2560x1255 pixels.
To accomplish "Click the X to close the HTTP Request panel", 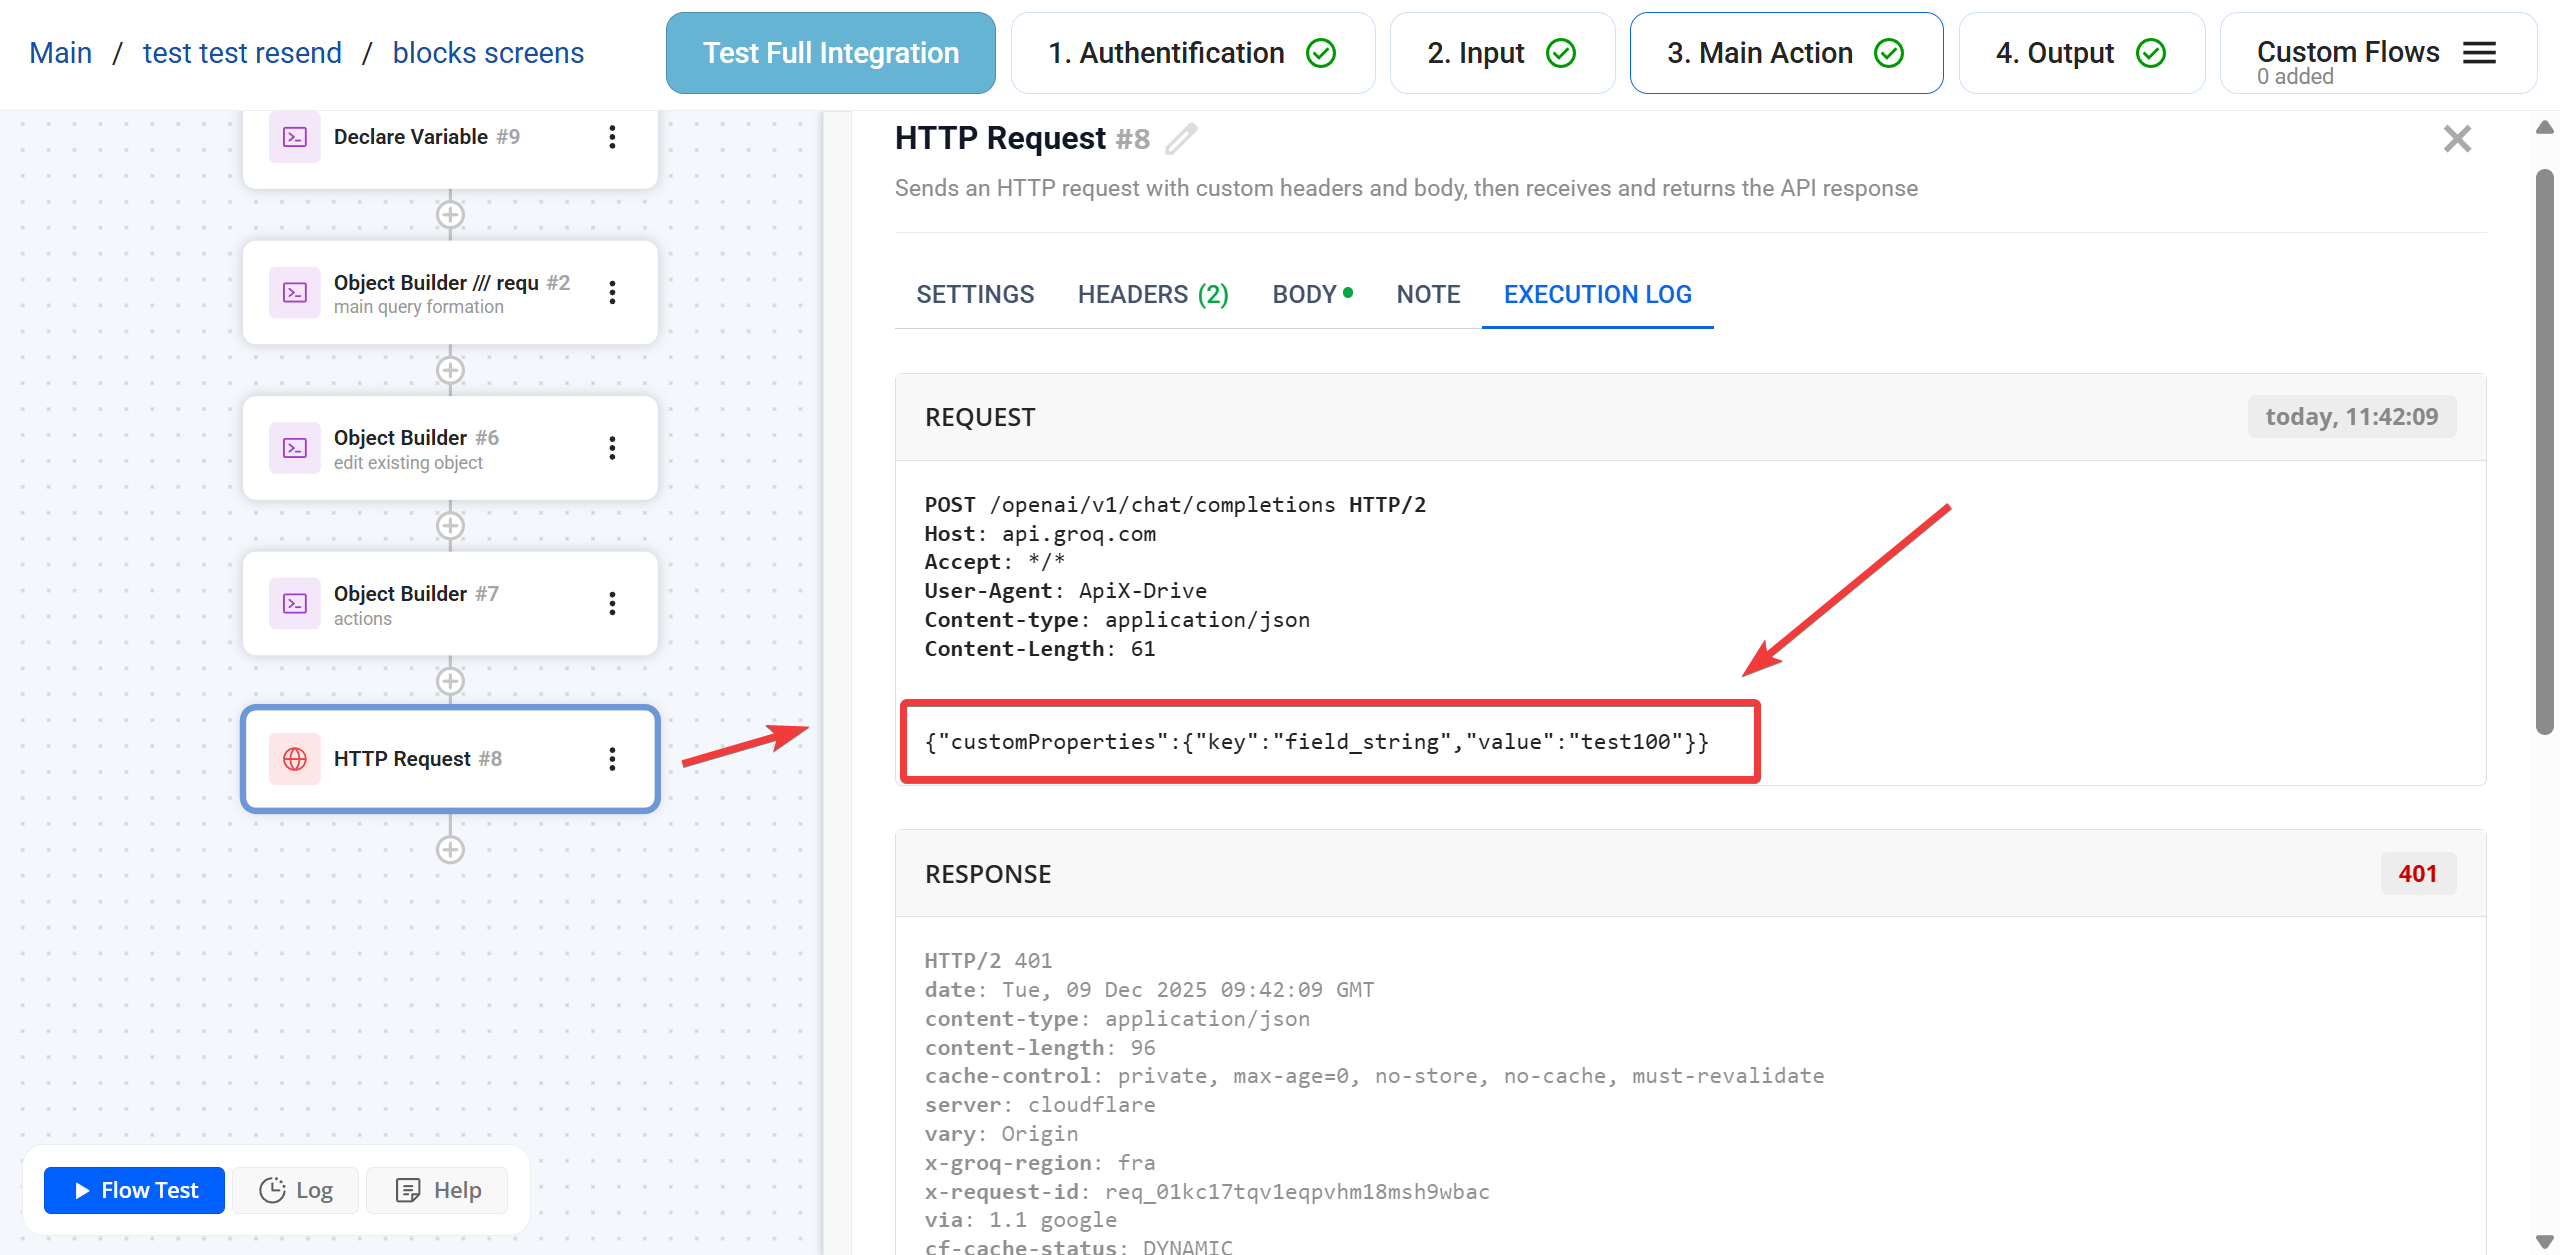I will point(2456,139).
